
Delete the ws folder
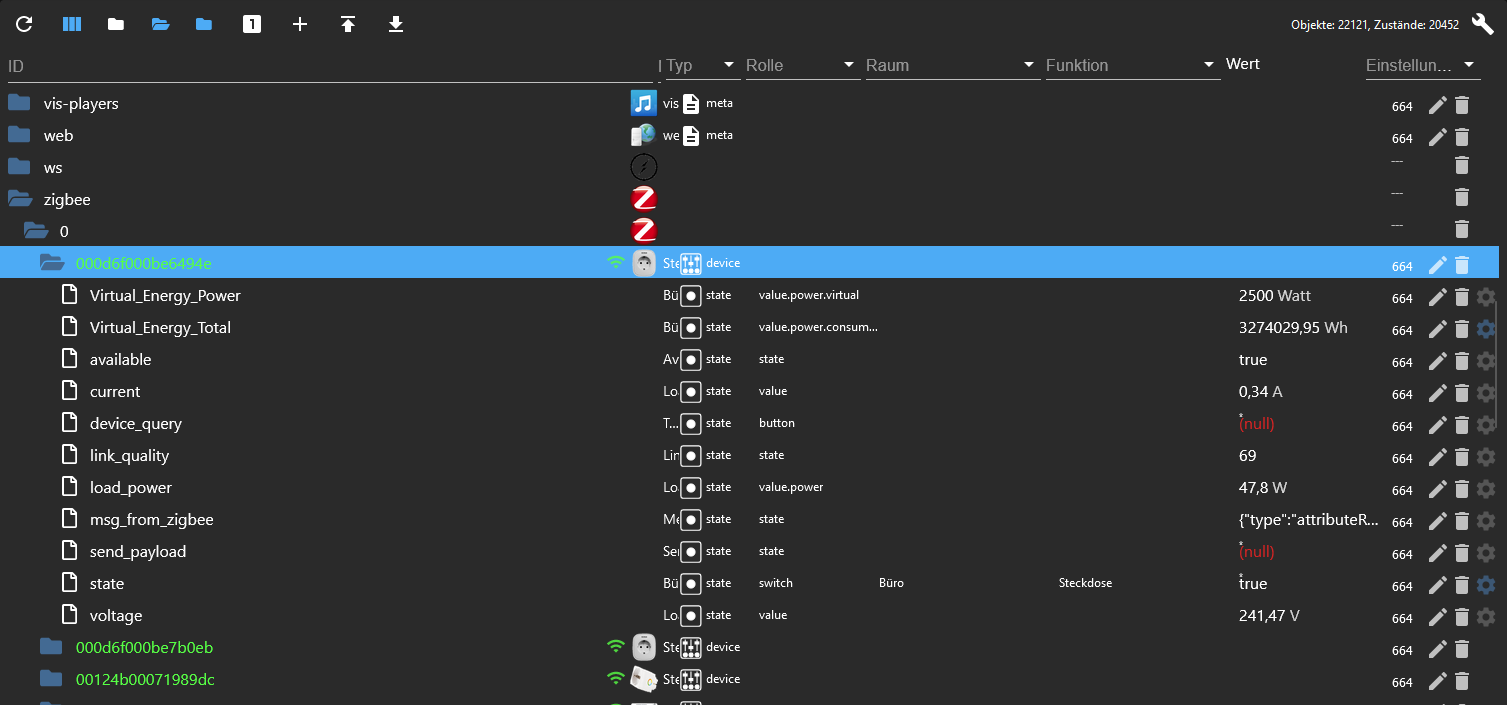click(1462, 165)
